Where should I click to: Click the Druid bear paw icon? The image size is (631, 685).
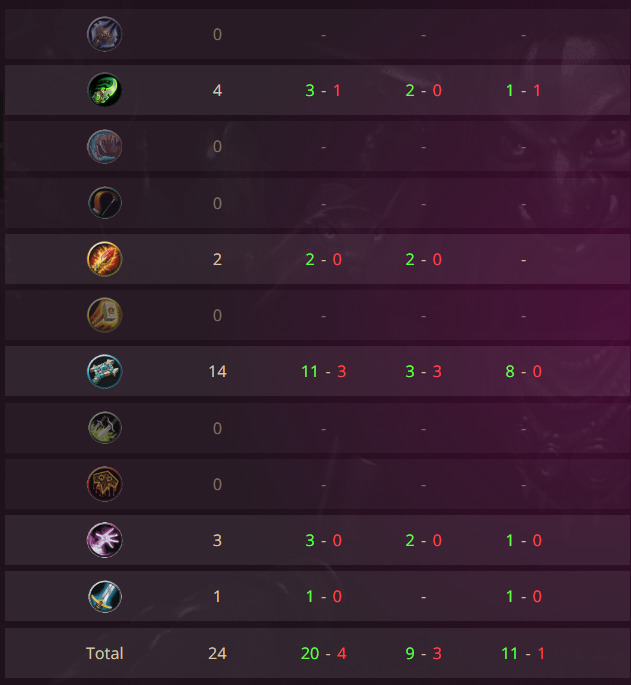(104, 146)
